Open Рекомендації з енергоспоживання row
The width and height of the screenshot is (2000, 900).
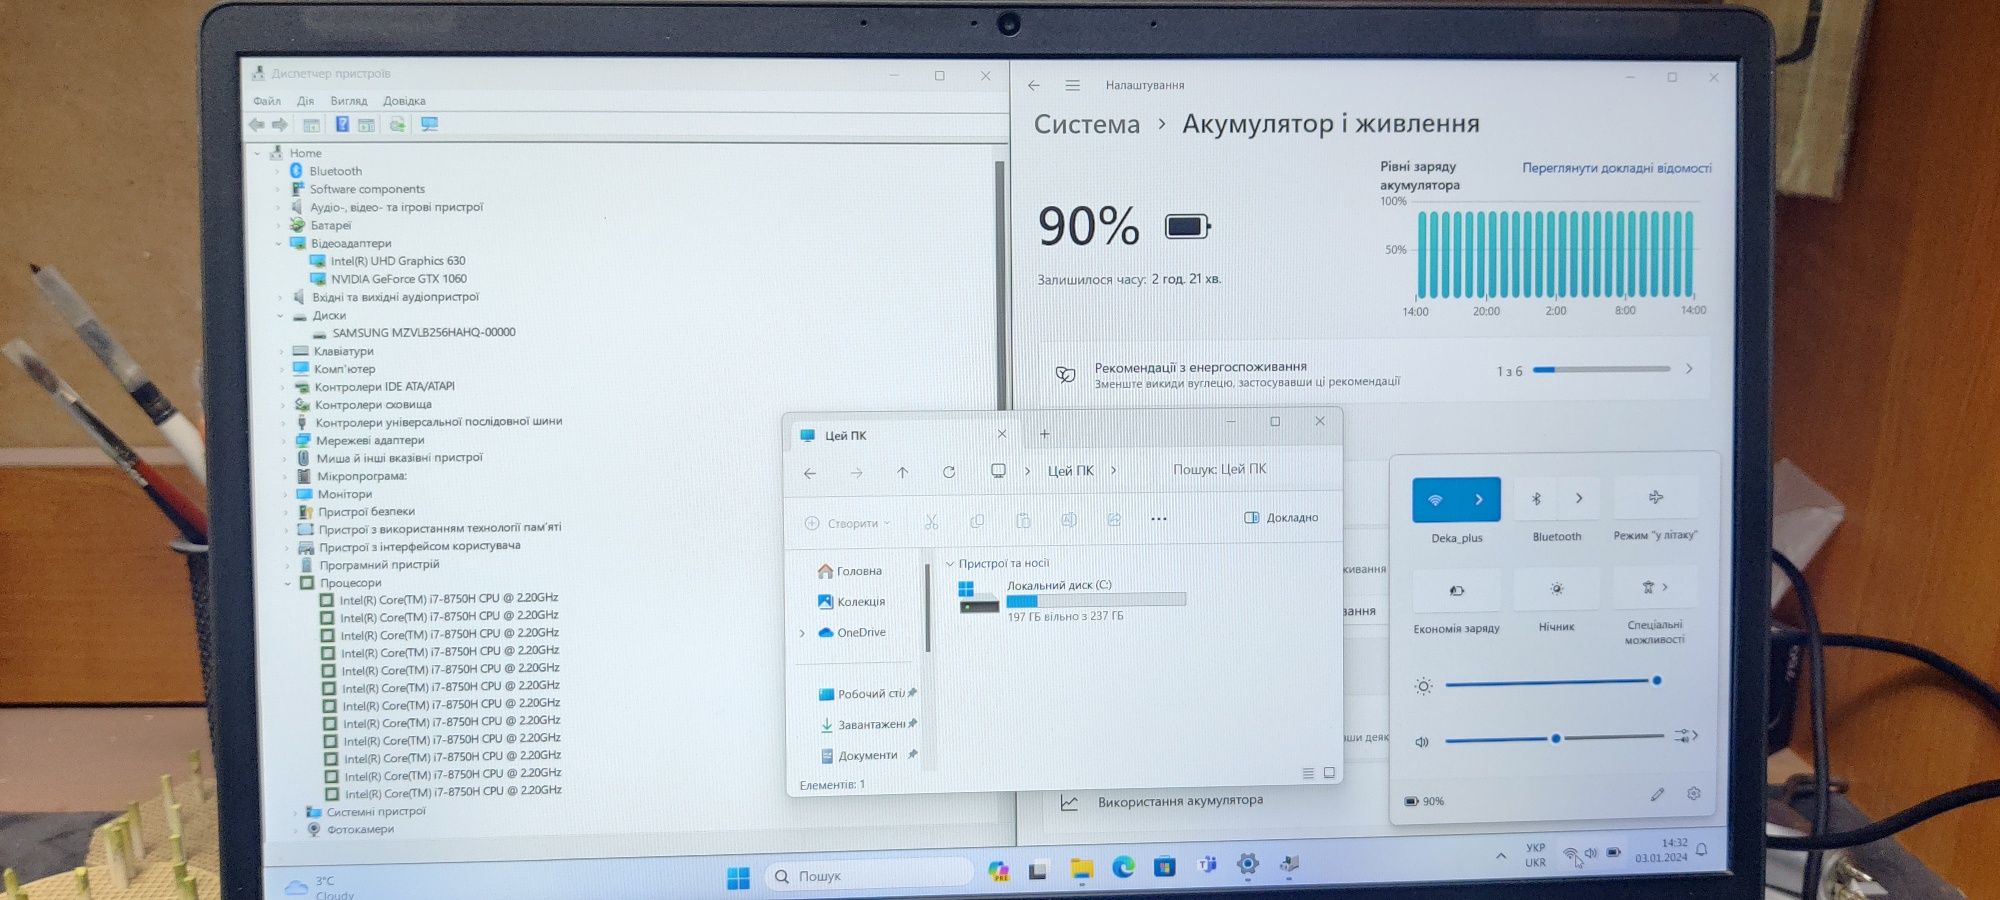click(x=1374, y=372)
